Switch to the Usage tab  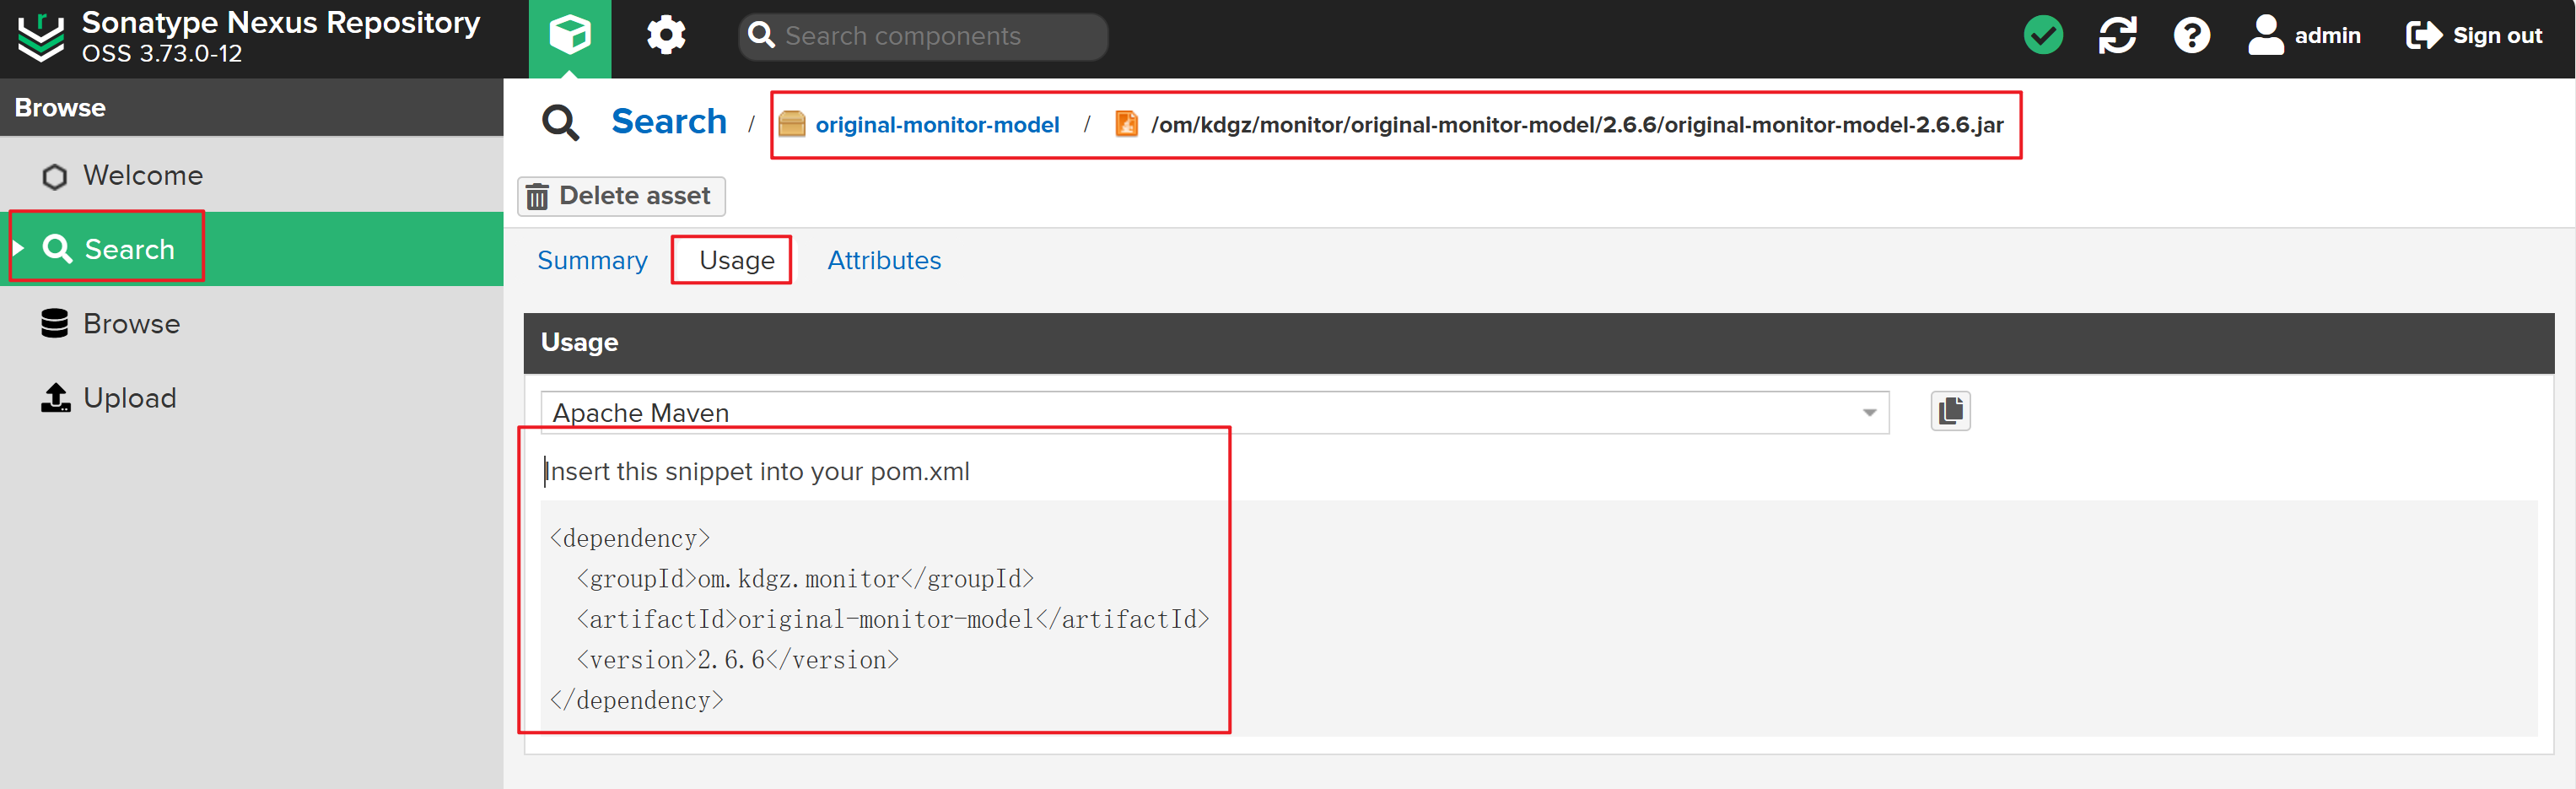click(x=736, y=260)
